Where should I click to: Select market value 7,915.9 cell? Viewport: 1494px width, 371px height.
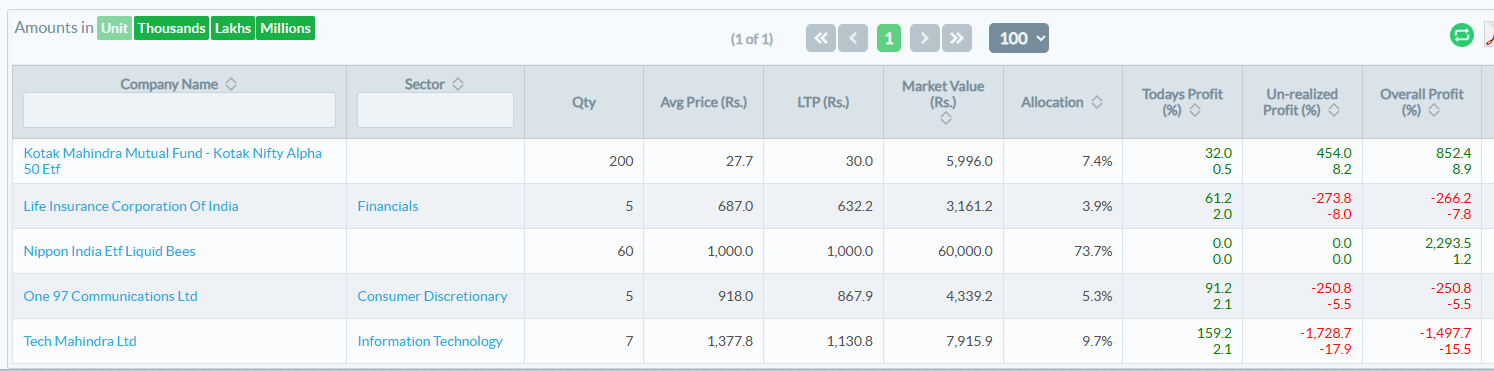[943, 341]
